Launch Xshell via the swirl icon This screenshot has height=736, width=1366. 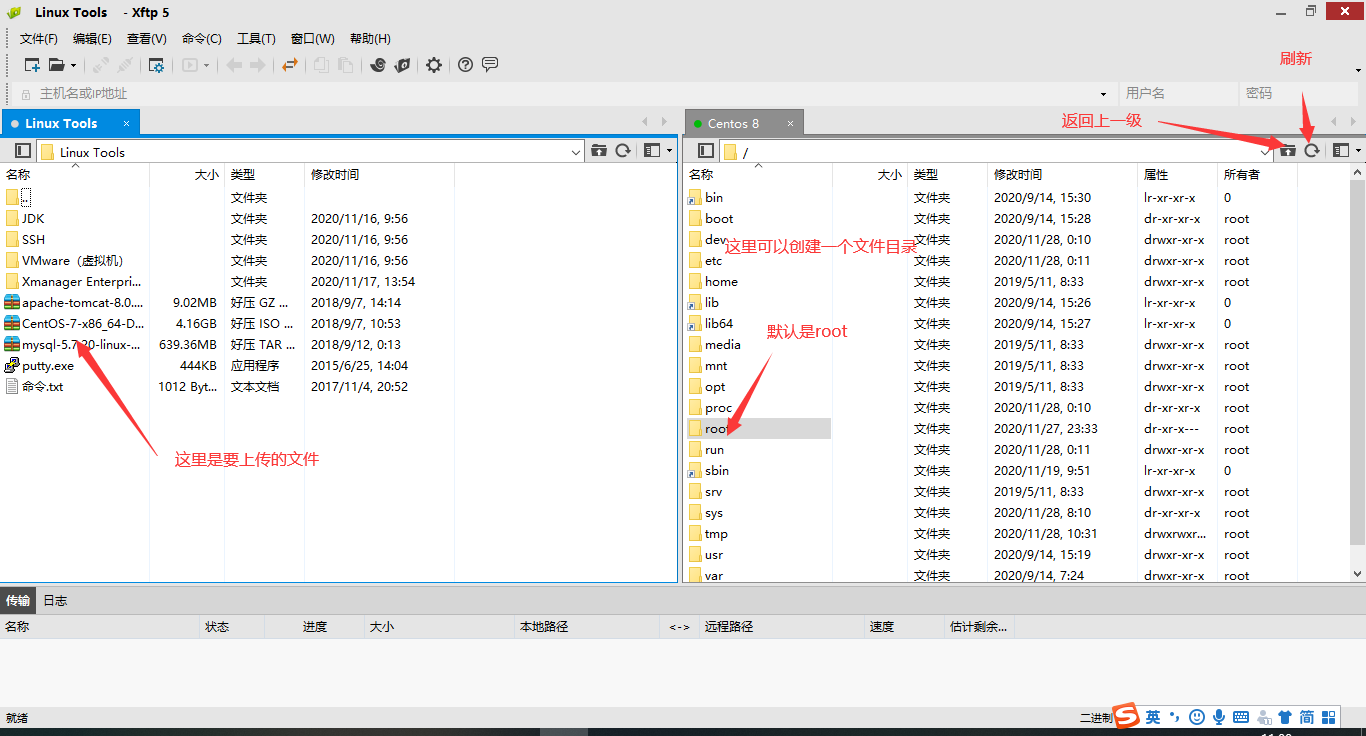[378, 65]
